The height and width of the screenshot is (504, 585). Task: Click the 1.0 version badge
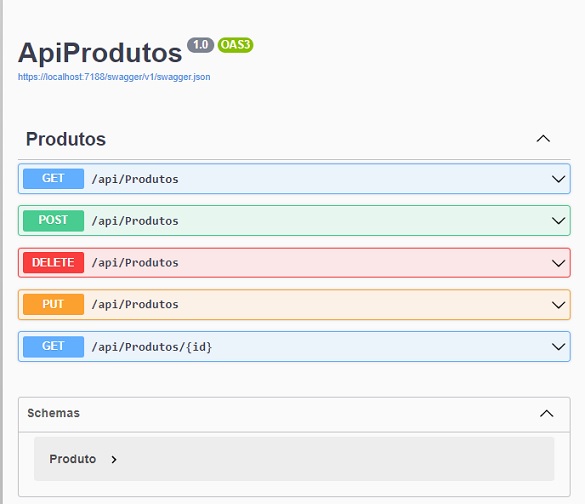click(200, 45)
